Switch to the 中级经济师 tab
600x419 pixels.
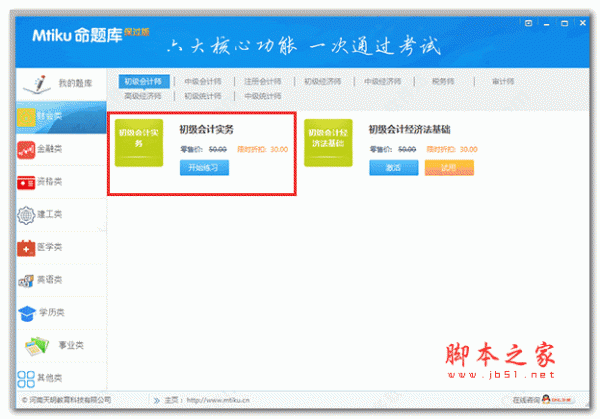point(383,82)
